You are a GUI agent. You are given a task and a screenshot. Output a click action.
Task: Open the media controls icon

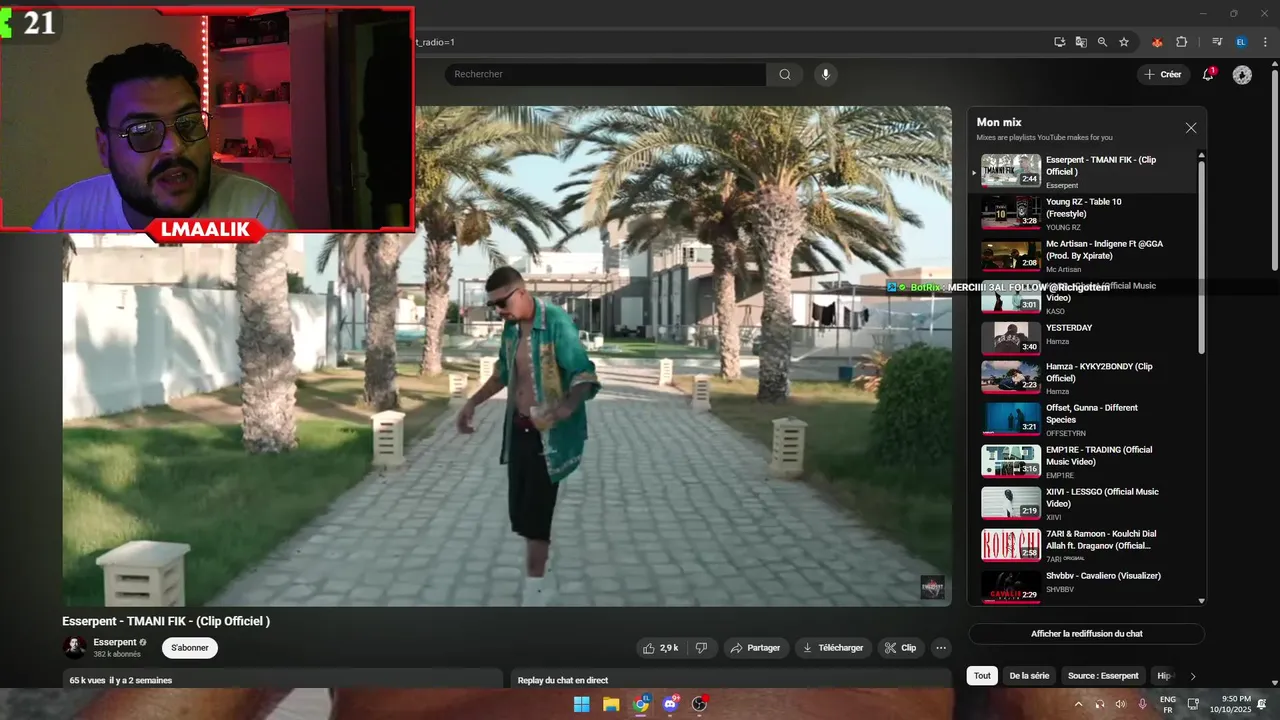click(1217, 42)
